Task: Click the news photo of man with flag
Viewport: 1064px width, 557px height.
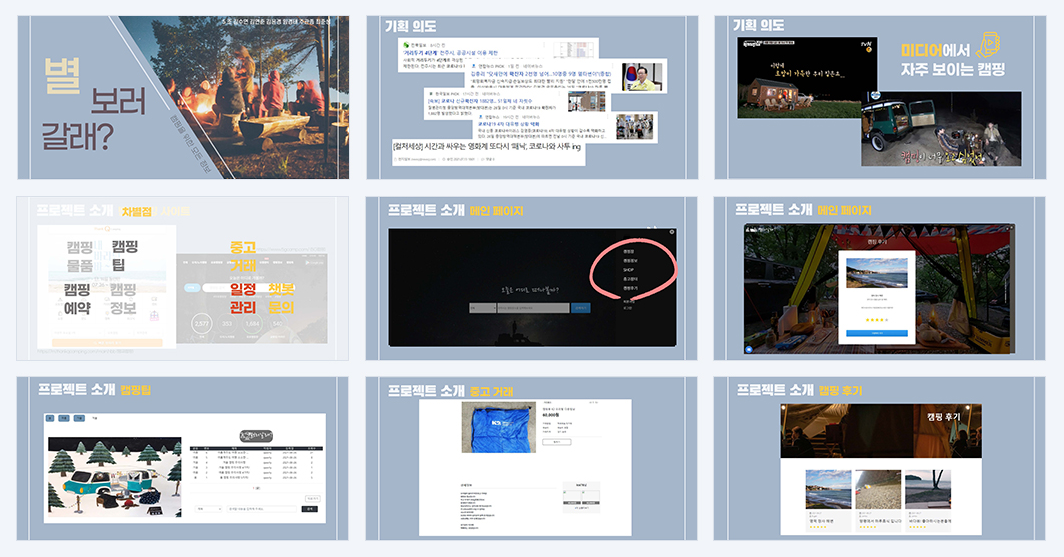Action: [x=642, y=77]
